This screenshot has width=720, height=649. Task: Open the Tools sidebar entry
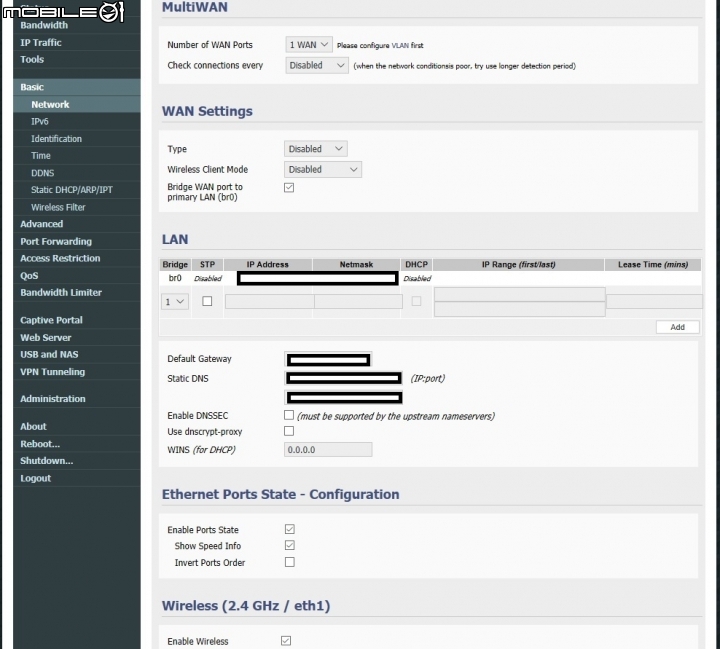(32, 59)
